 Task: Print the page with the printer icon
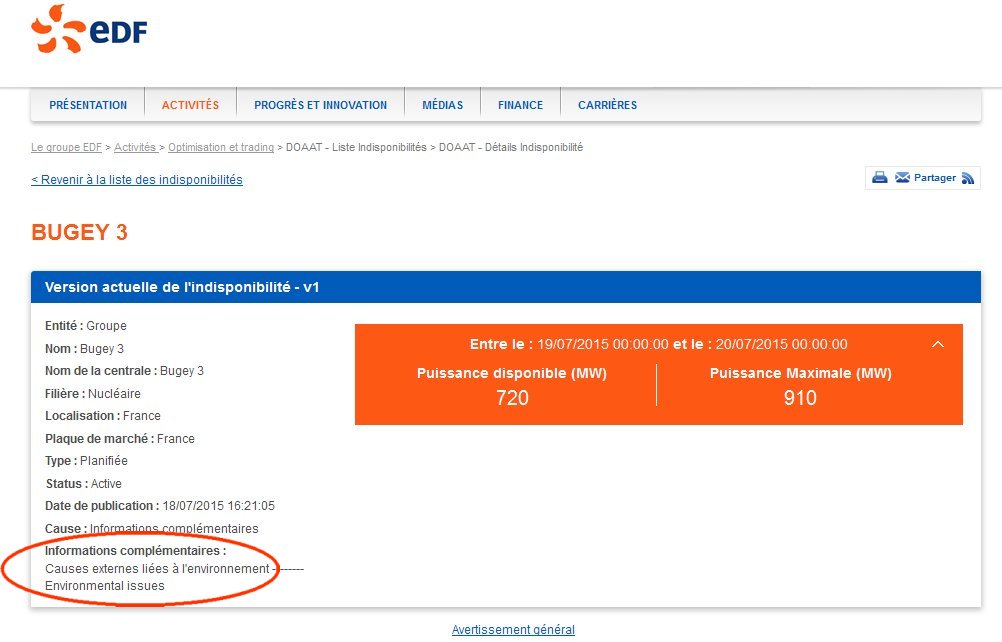pos(880,178)
